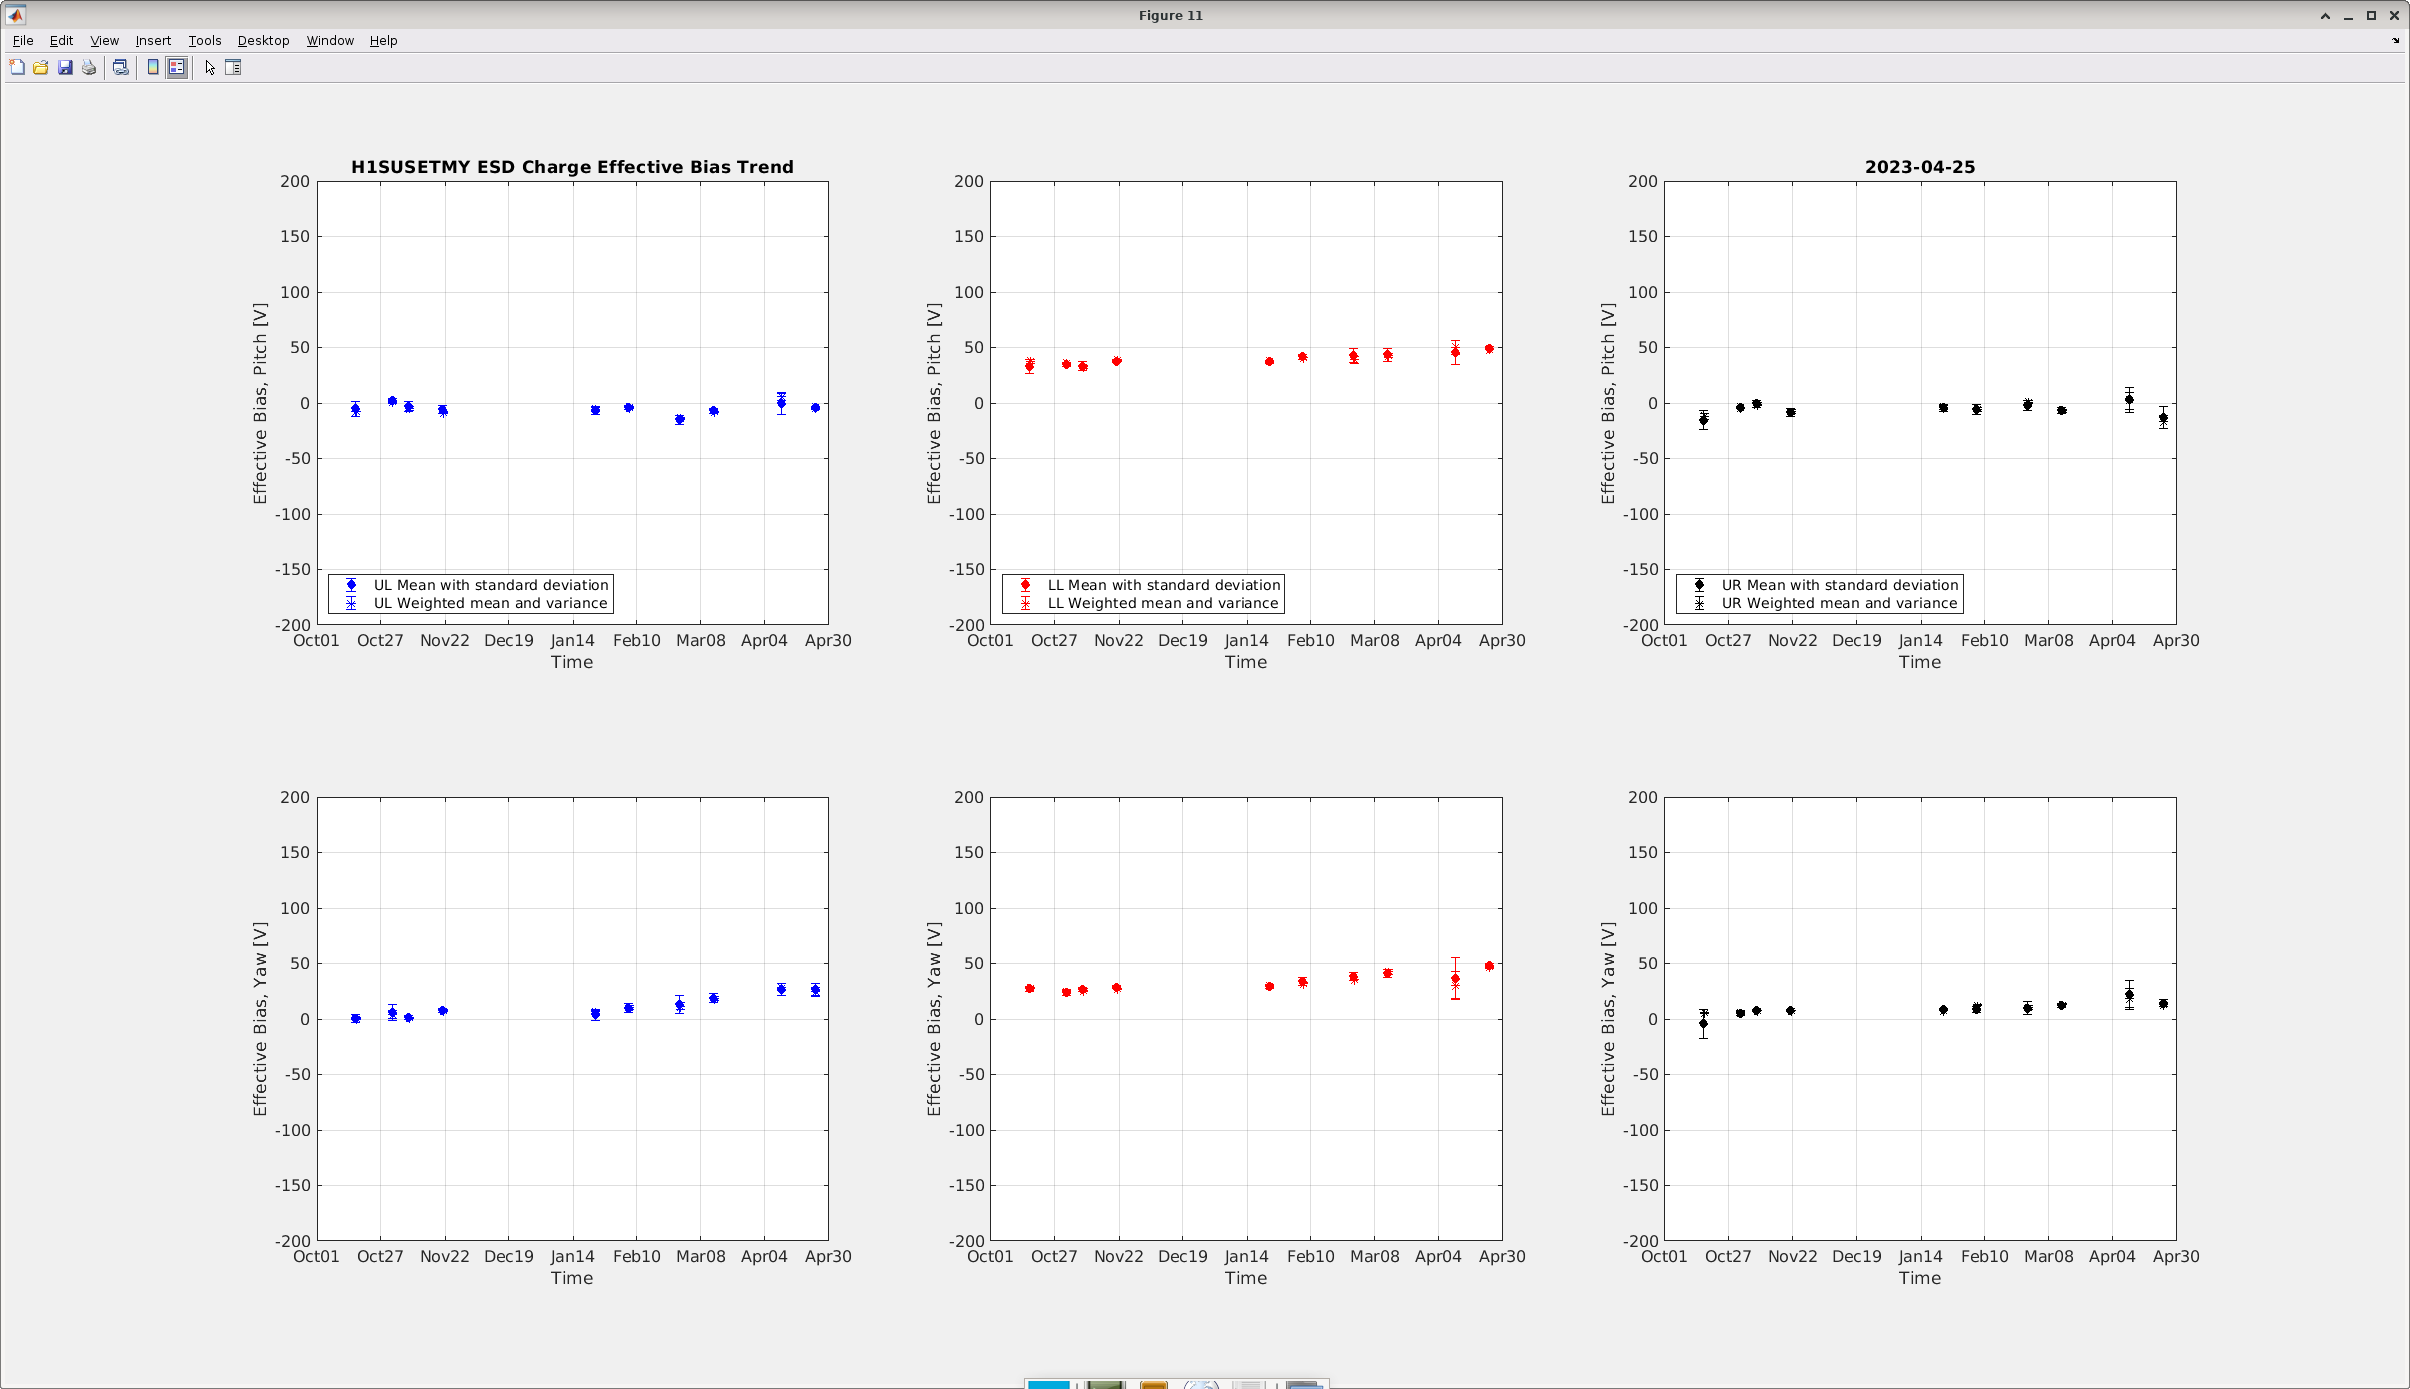Close the Figure 11 window
Viewport: 2410px width, 1389px height.
coord(2394,16)
